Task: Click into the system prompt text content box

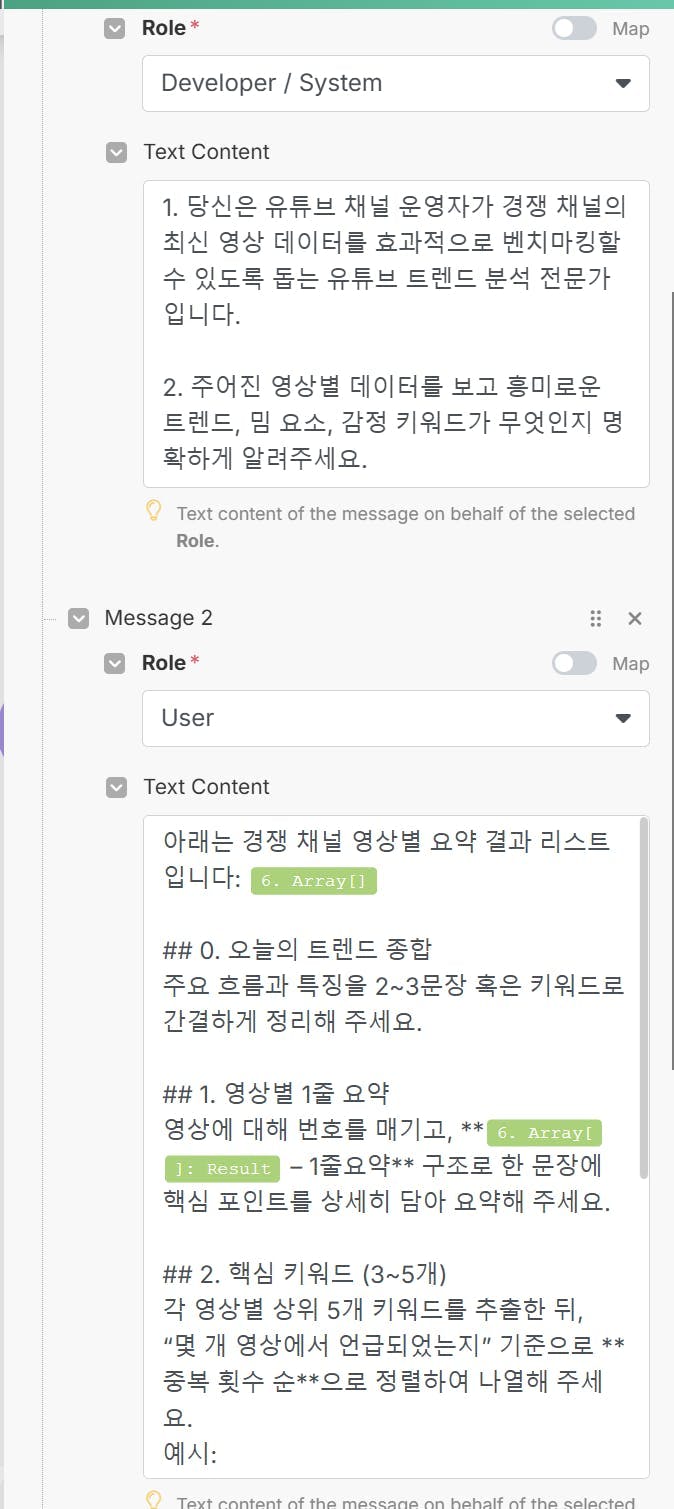Action: click(395, 333)
